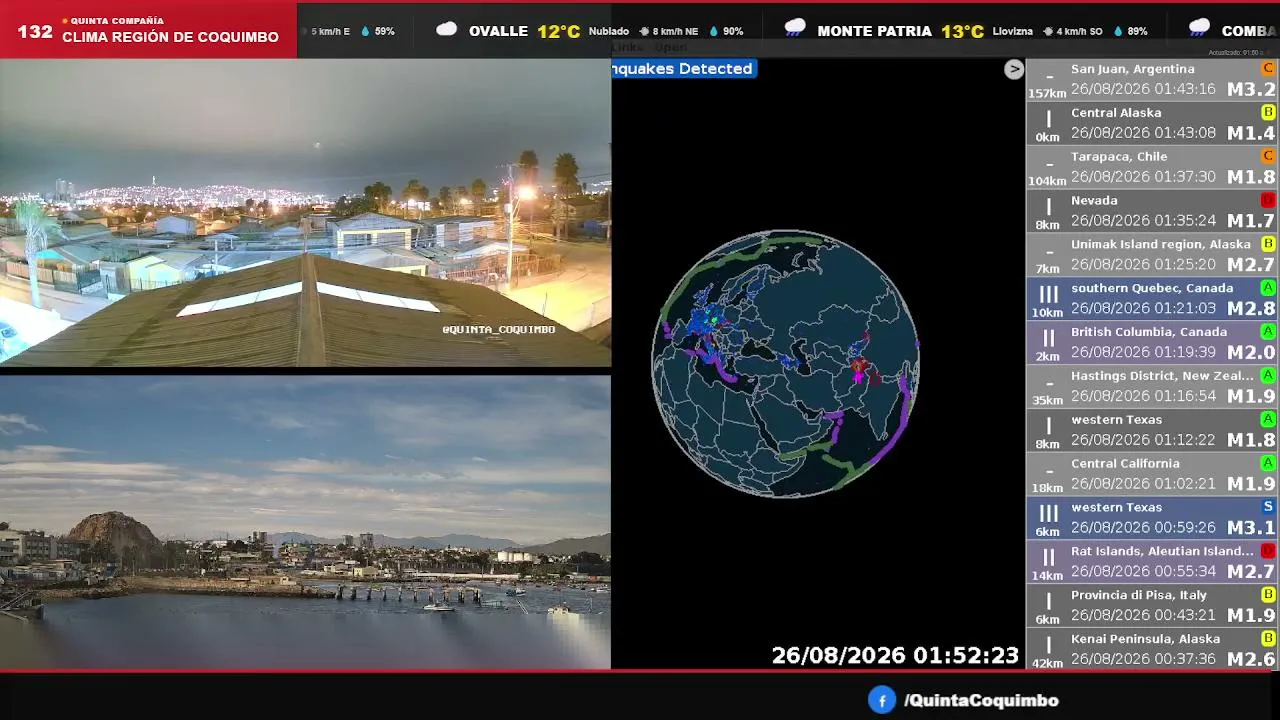Select the Tarapaca, Chile earthquake entry

coord(1152,167)
